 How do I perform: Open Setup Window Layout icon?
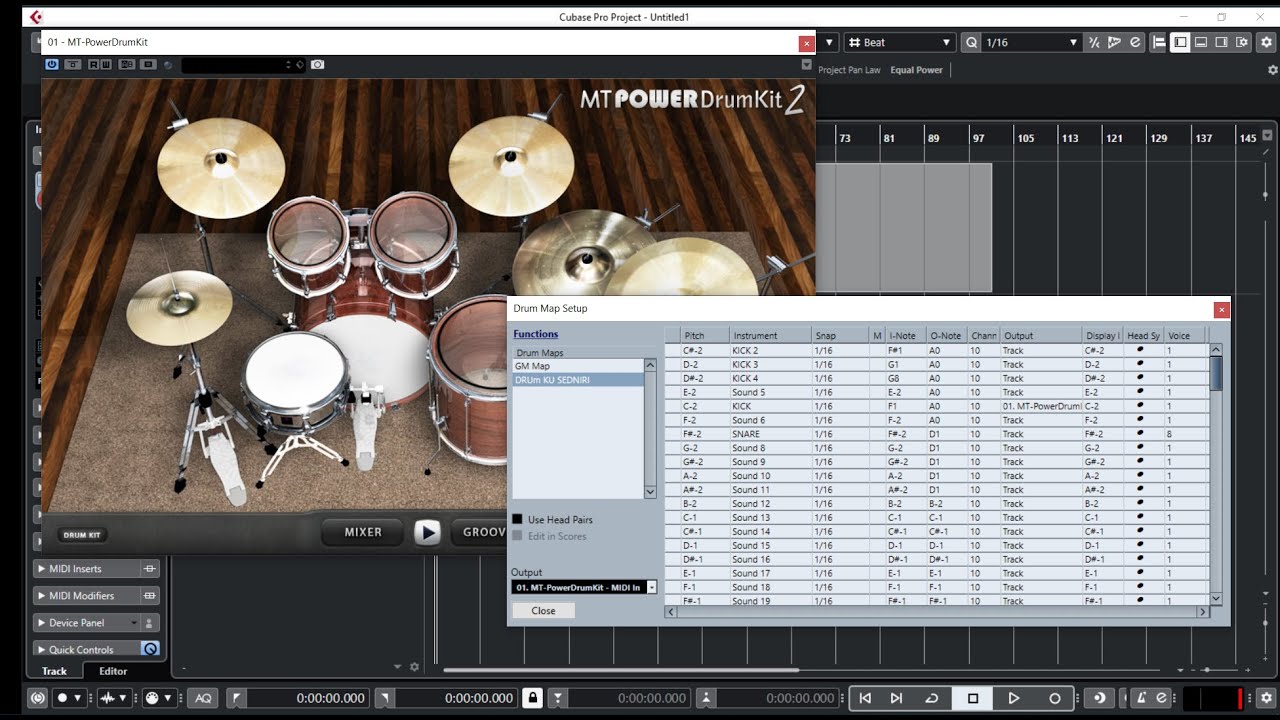click(1242, 42)
